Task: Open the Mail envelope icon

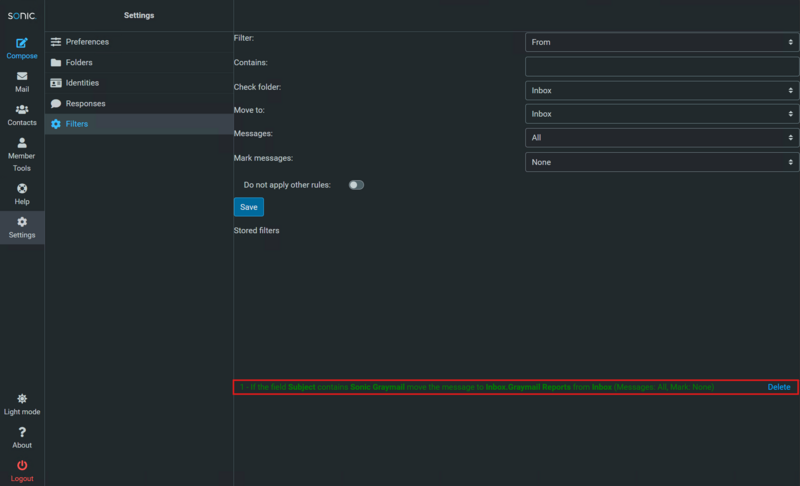Action: tap(22, 77)
